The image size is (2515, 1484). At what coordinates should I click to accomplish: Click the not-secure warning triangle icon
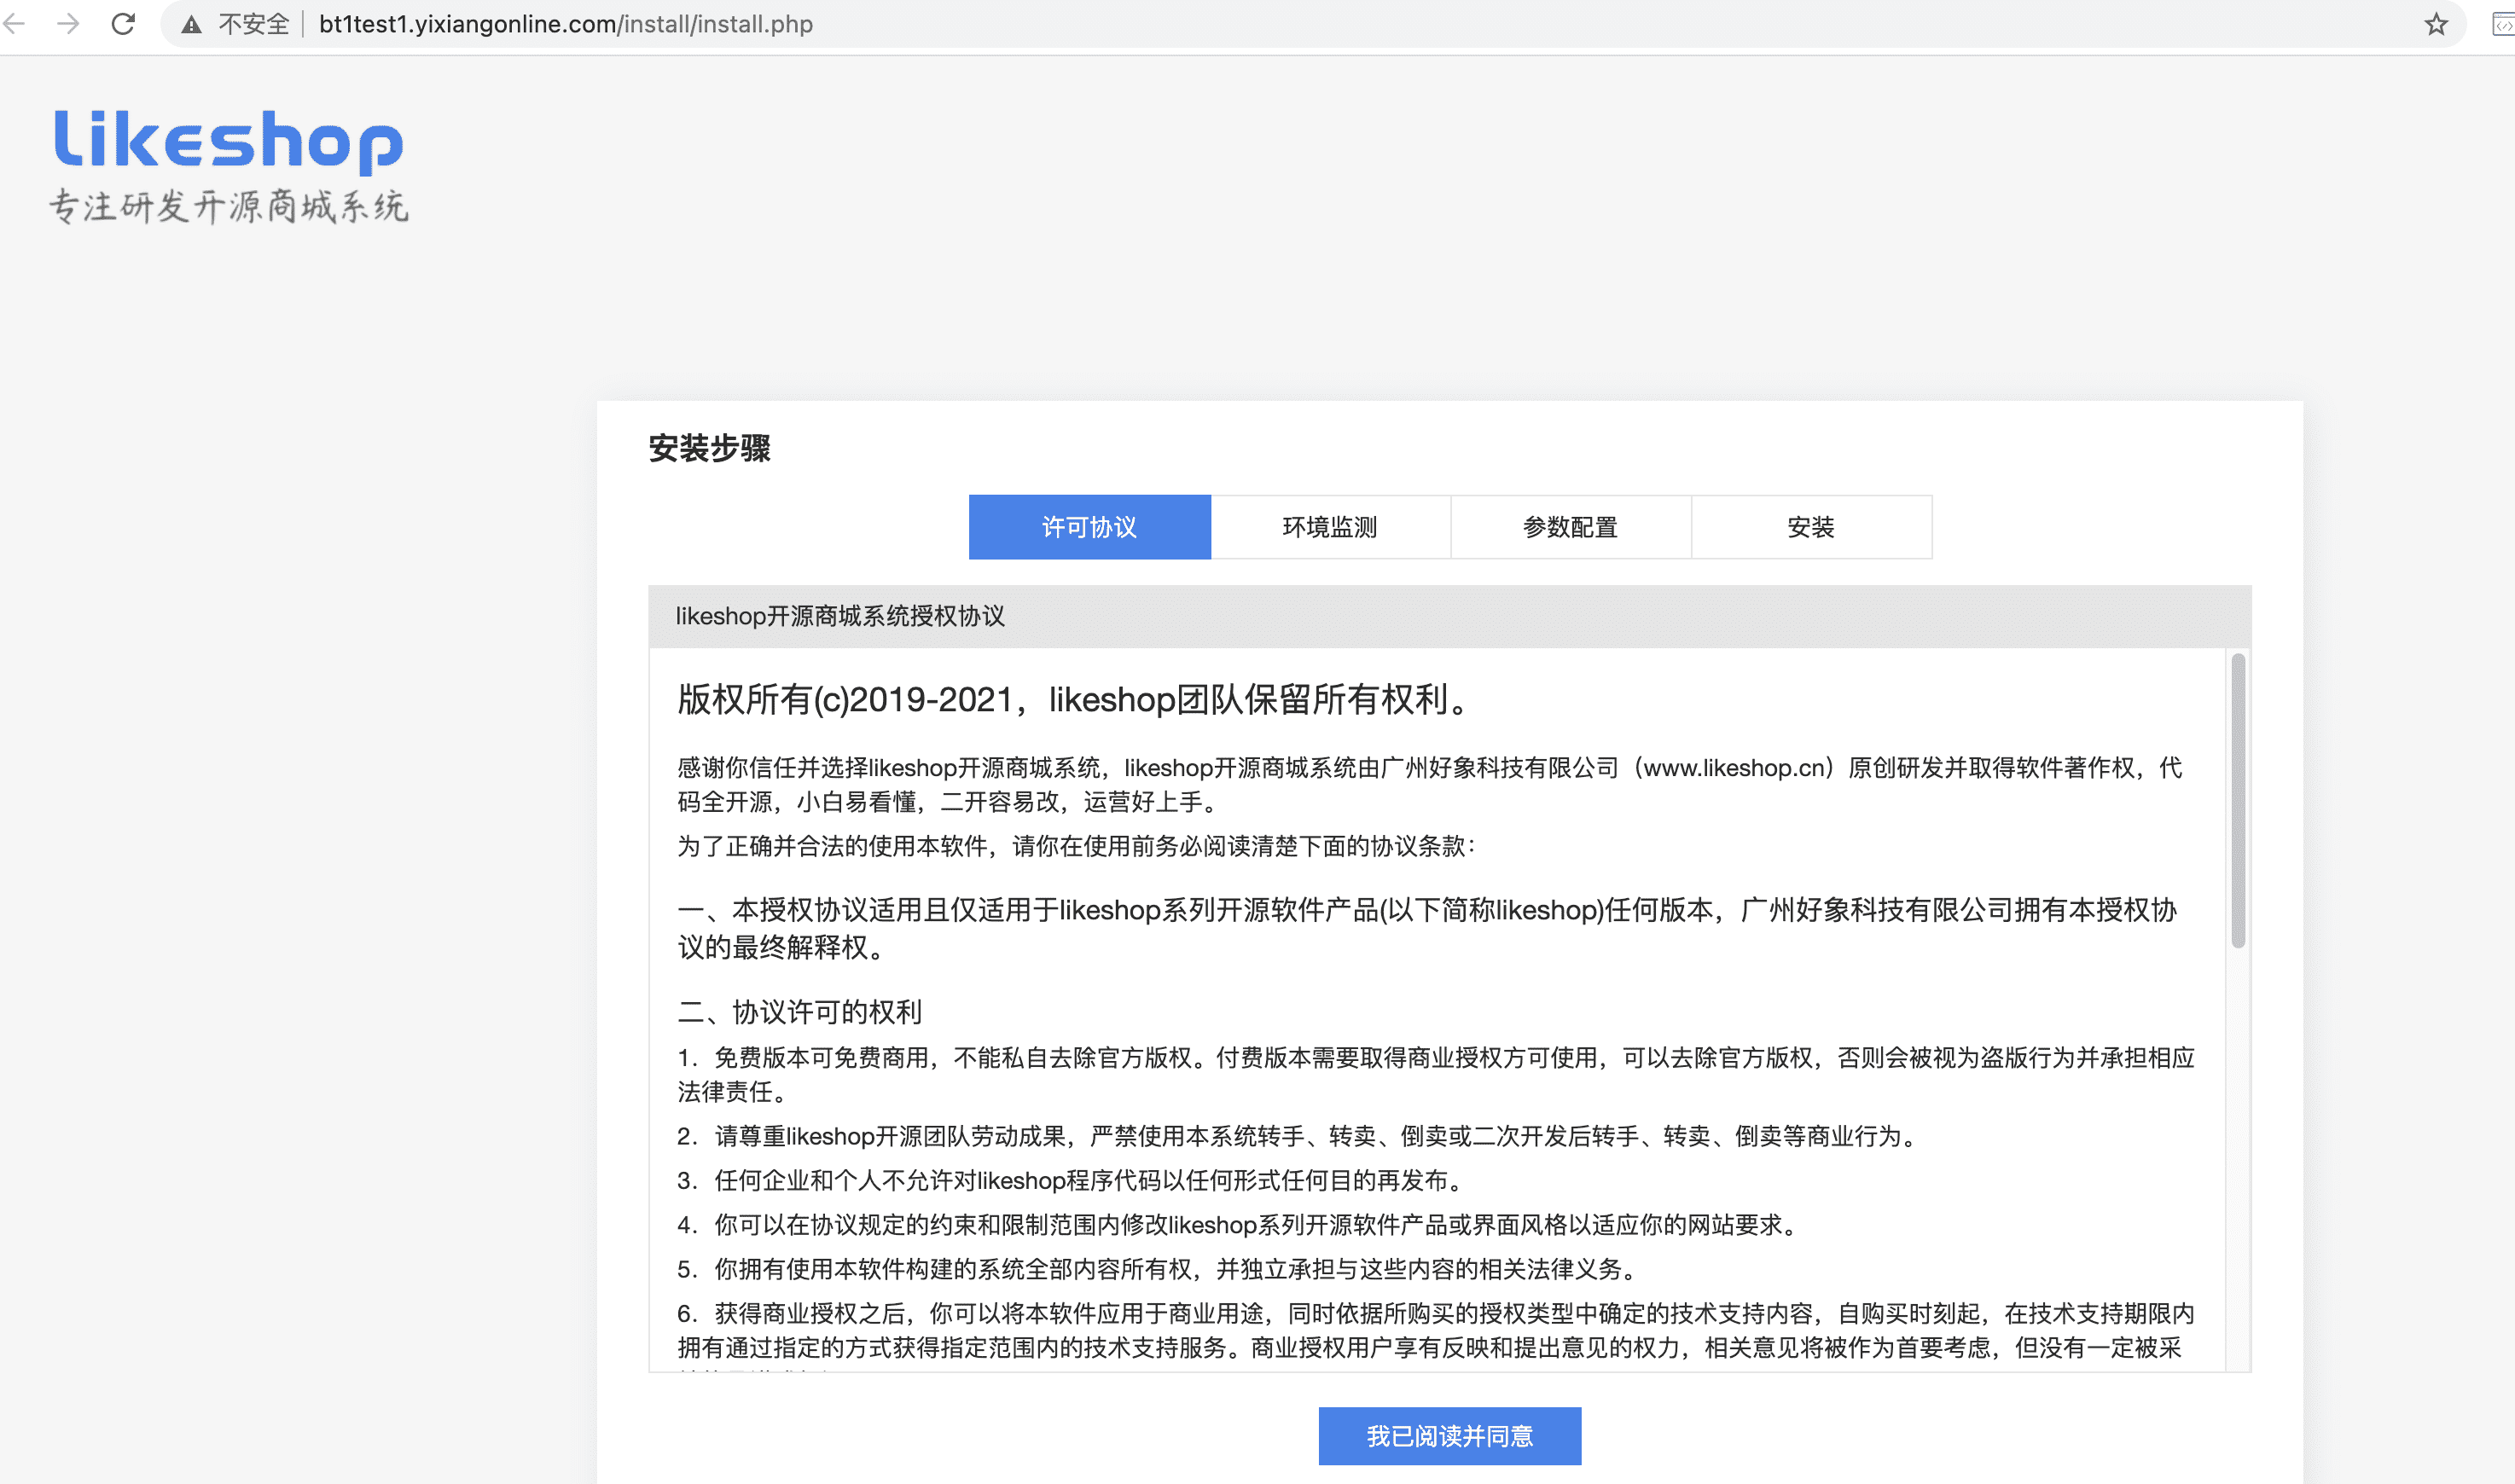(191, 25)
